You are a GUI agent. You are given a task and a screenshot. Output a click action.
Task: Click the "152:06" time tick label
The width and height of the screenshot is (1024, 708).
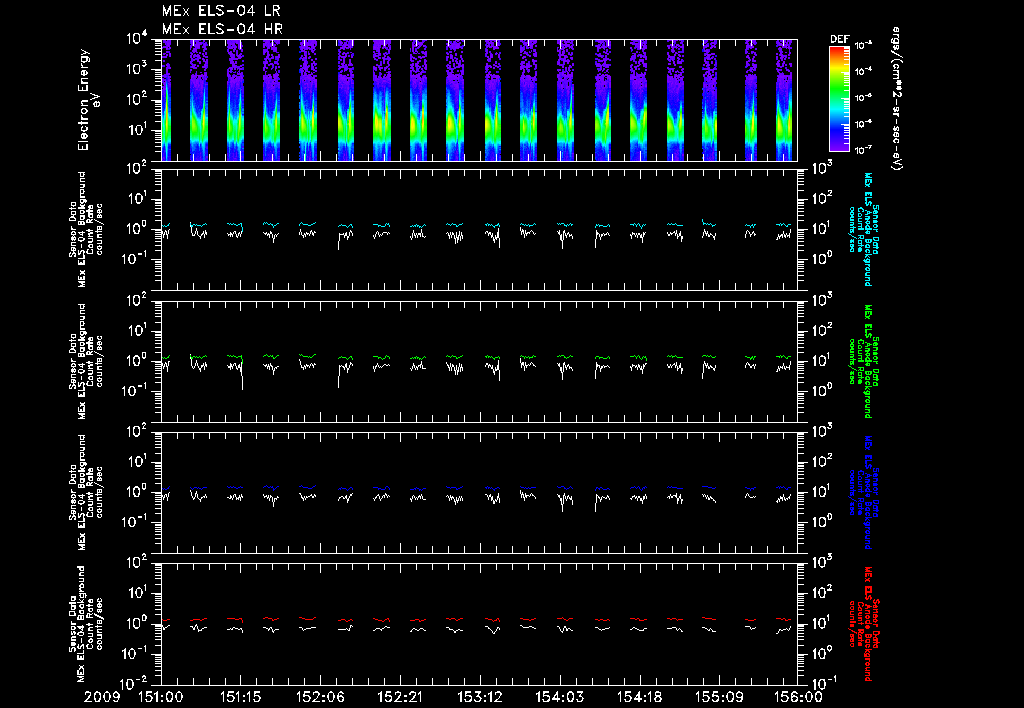(321, 697)
